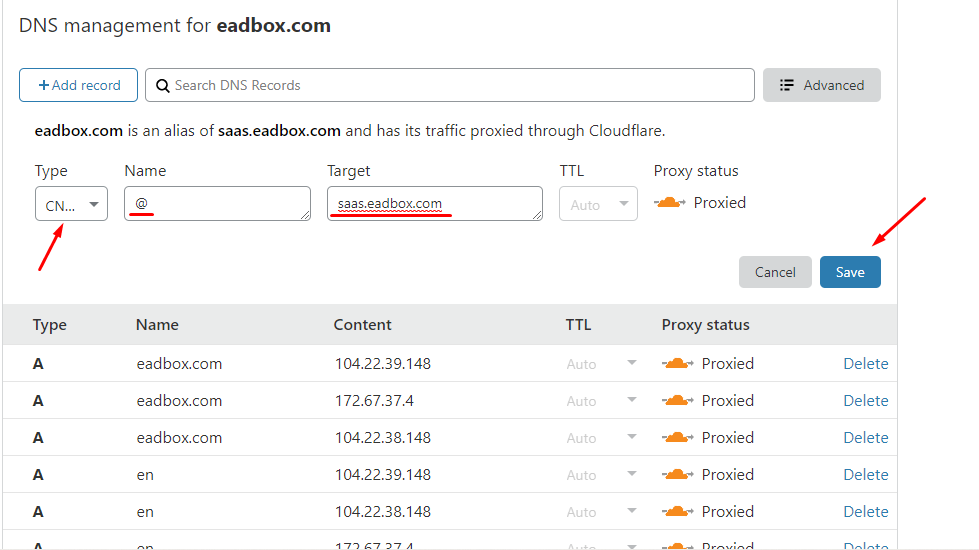
Task: Toggle the Proxied cloud in the edit form
Action: 669,202
